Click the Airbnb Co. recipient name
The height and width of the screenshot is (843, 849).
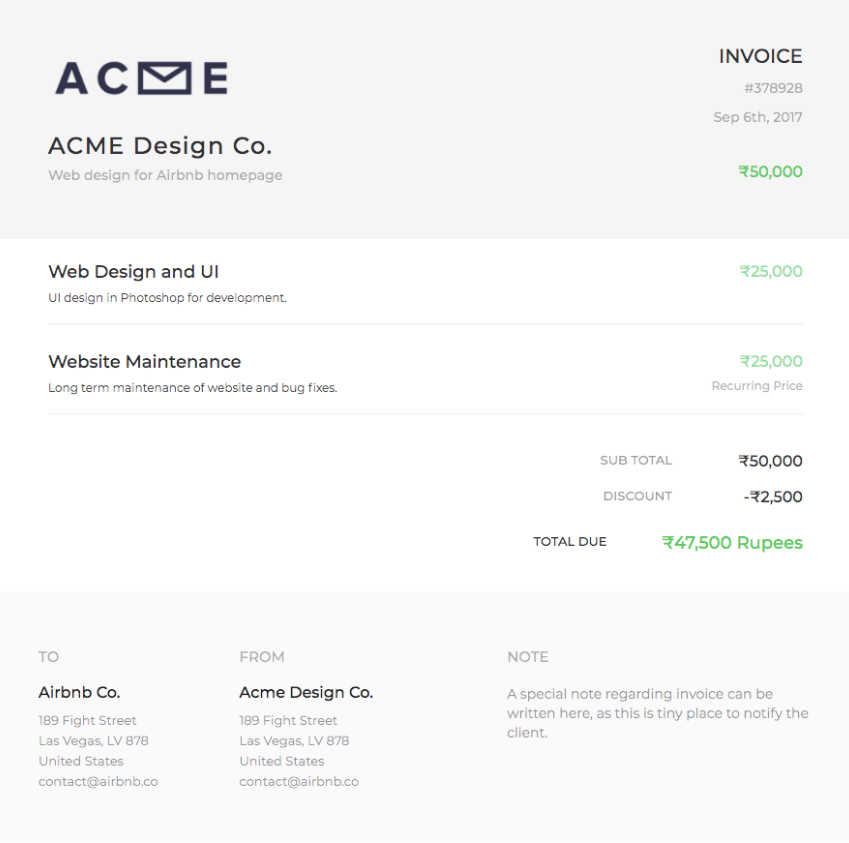(x=80, y=692)
